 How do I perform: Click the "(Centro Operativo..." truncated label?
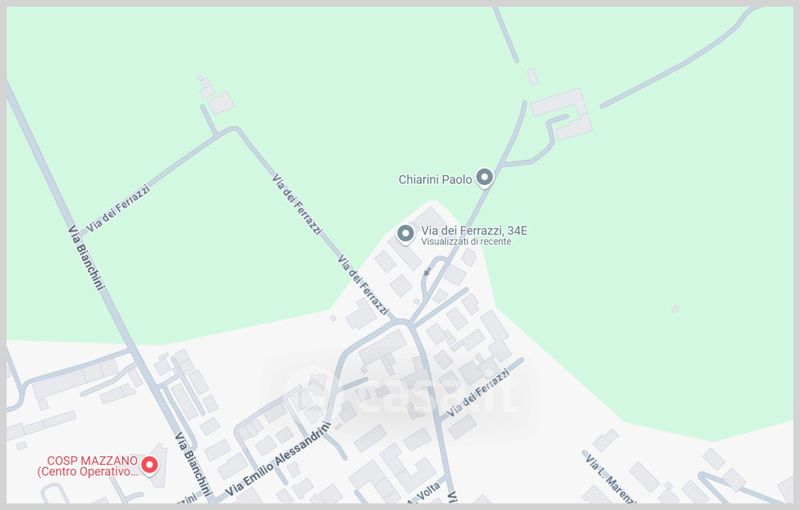tap(87, 472)
